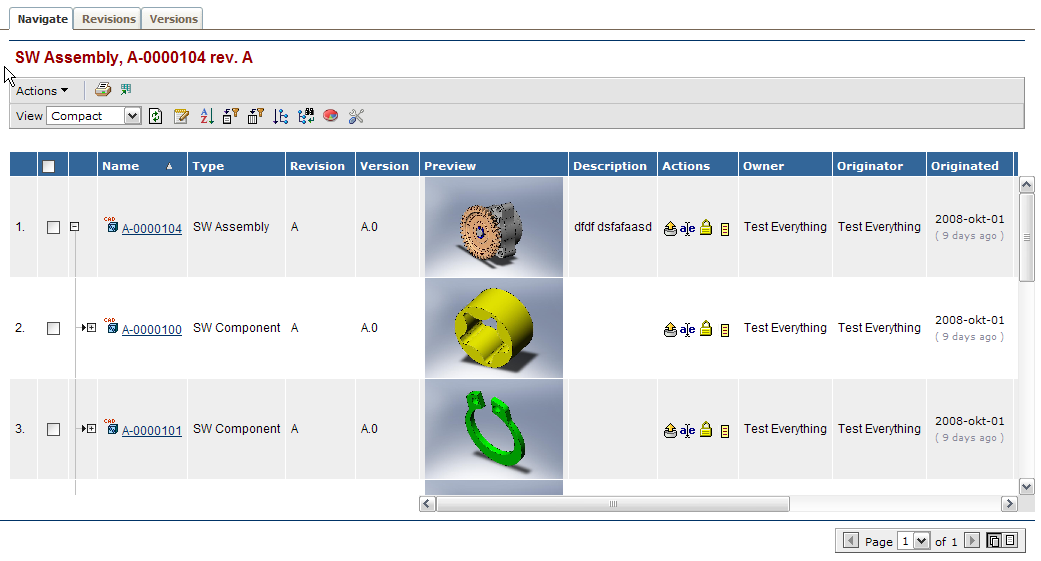Viewport: 1041px width, 561px height.
Task: Open the Actions menu
Action: coord(42,91)
